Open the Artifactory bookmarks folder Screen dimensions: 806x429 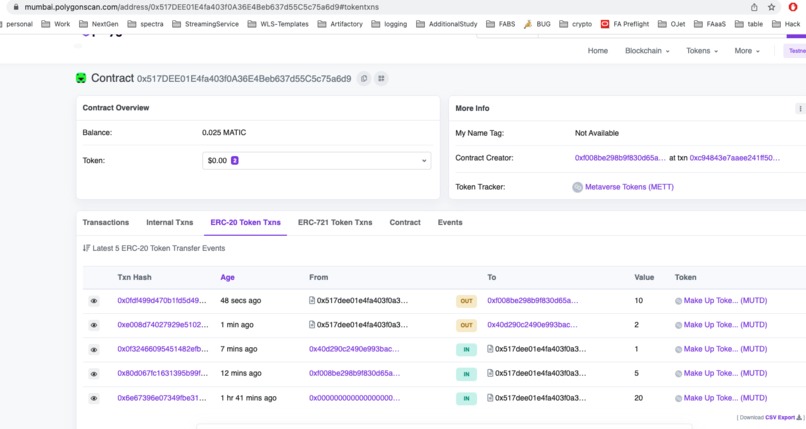(x=340, y=24)
